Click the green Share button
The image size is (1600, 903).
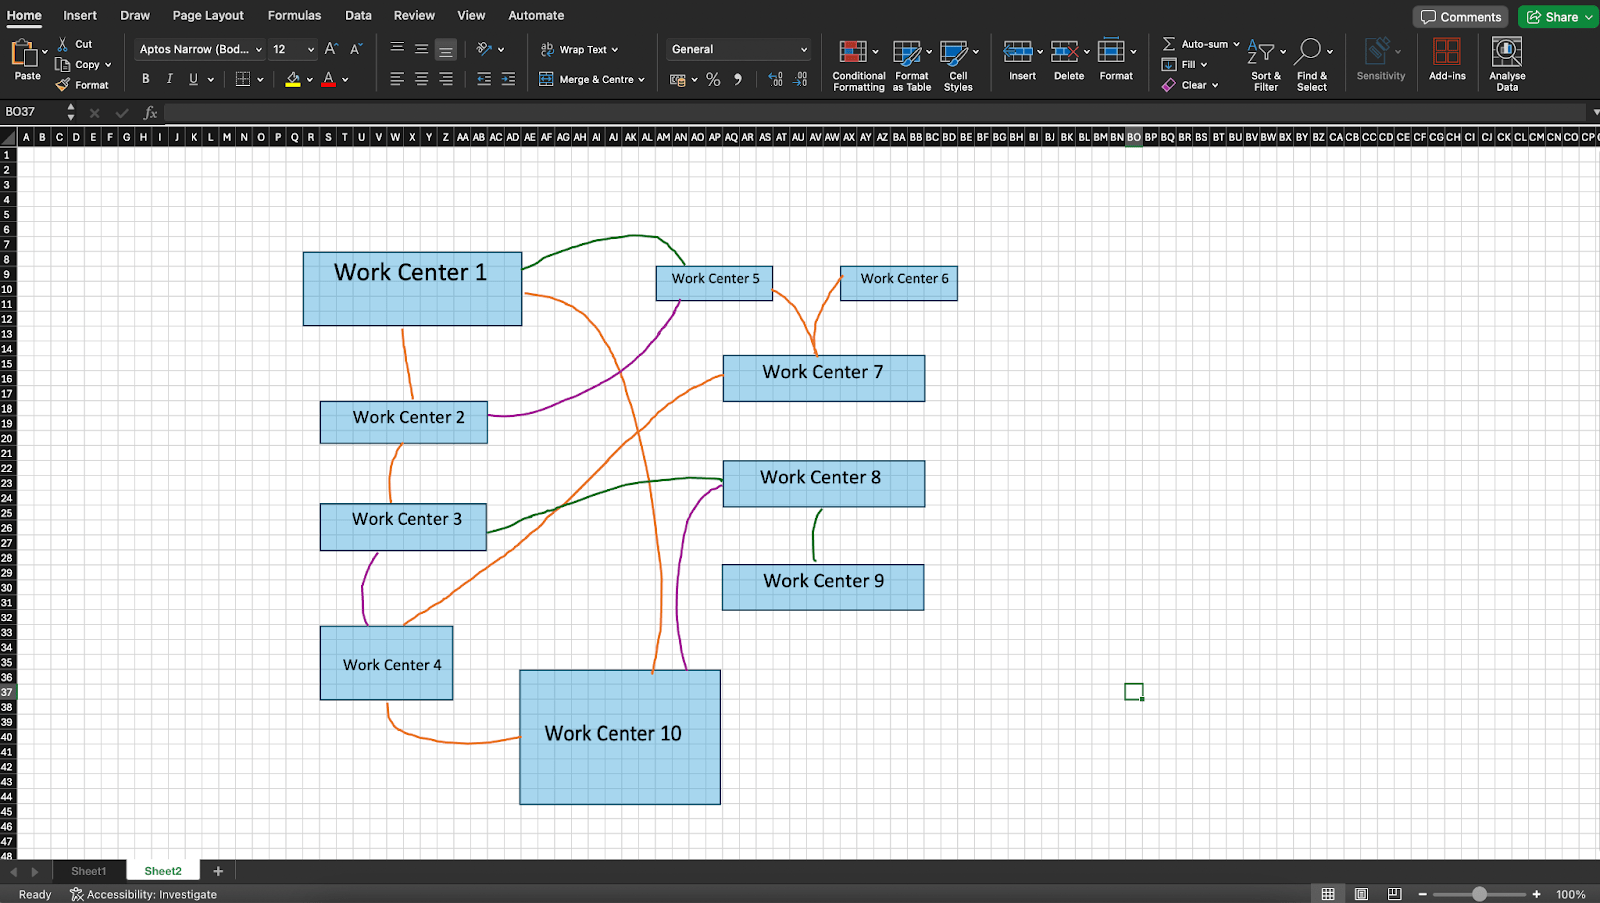[x=1557, y=16]
